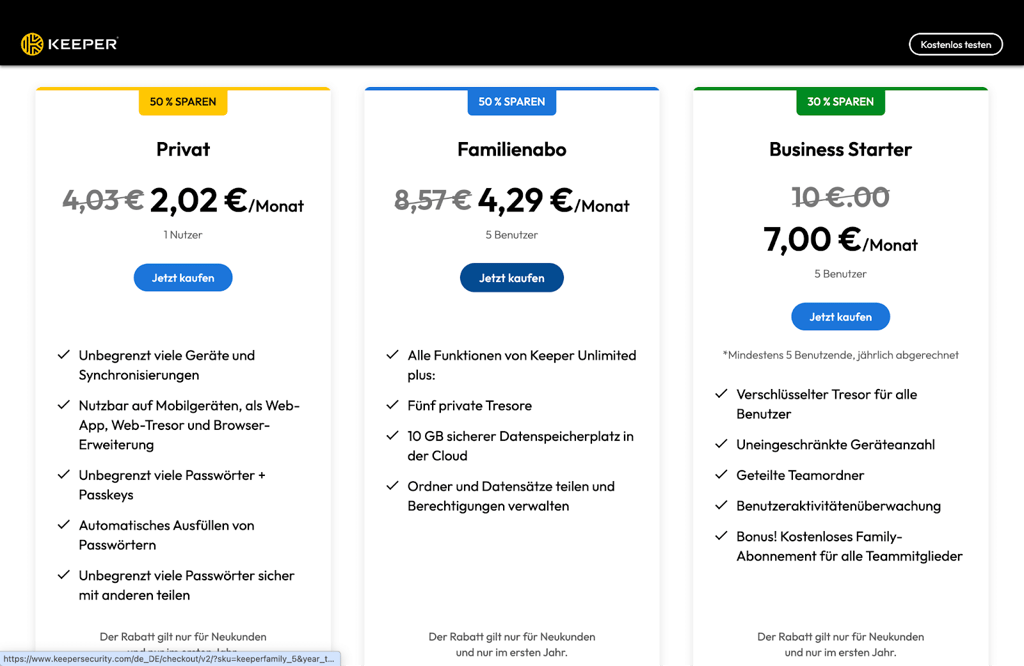This screenshot has width=1024, height=666.
Task: Buy the Privat plan with Jetzt kaufen
Action: (183, 278)
